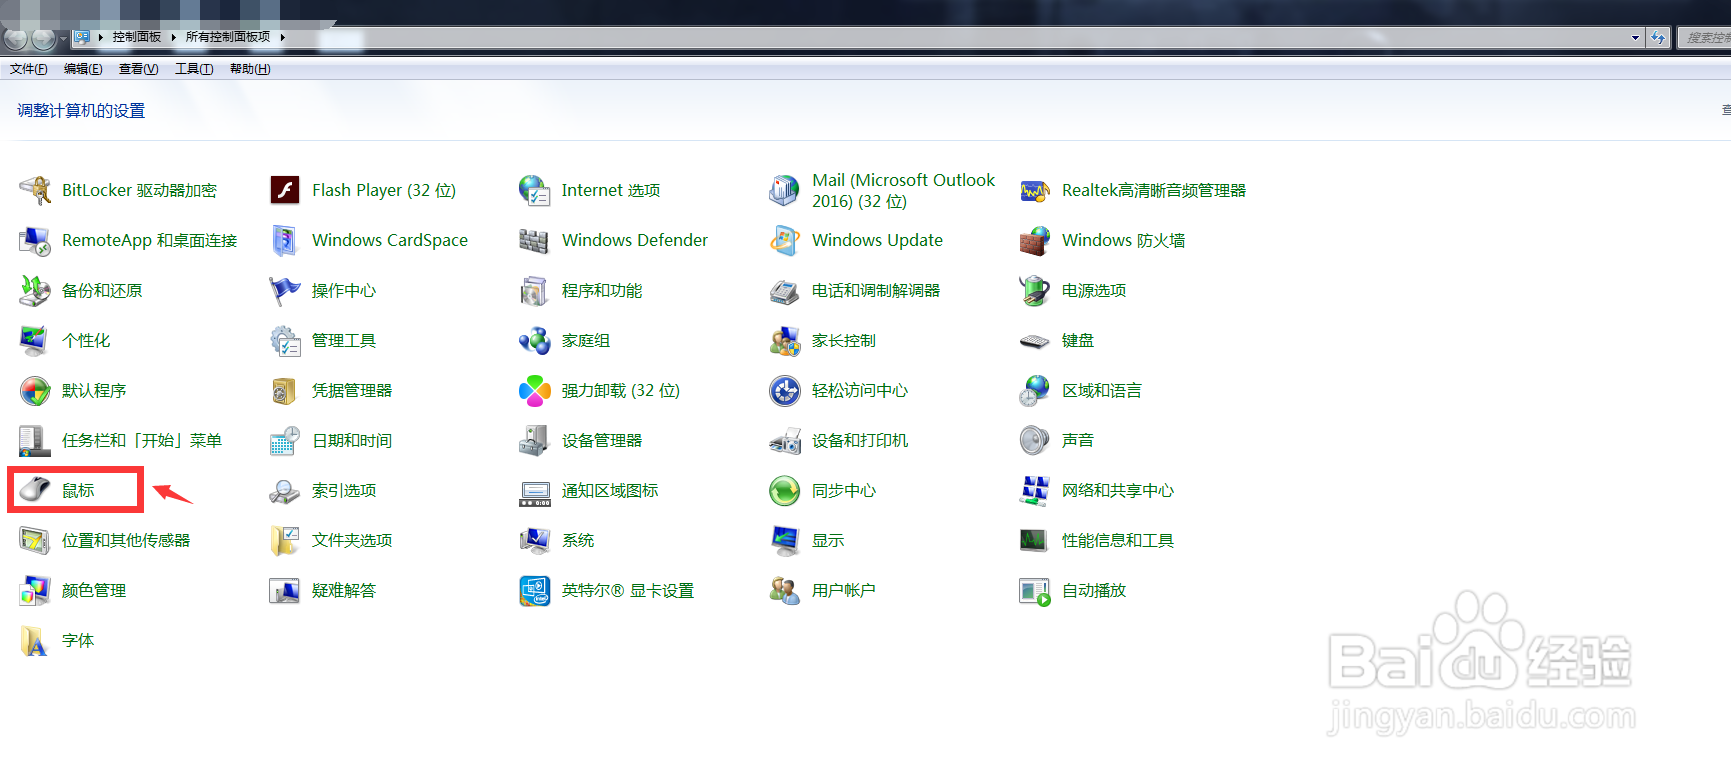Image resolution: width=1731 pixels, height=775 pixels.
Task: Expand the arrow before 控制面板 breadcrumb
Action: 101,37
